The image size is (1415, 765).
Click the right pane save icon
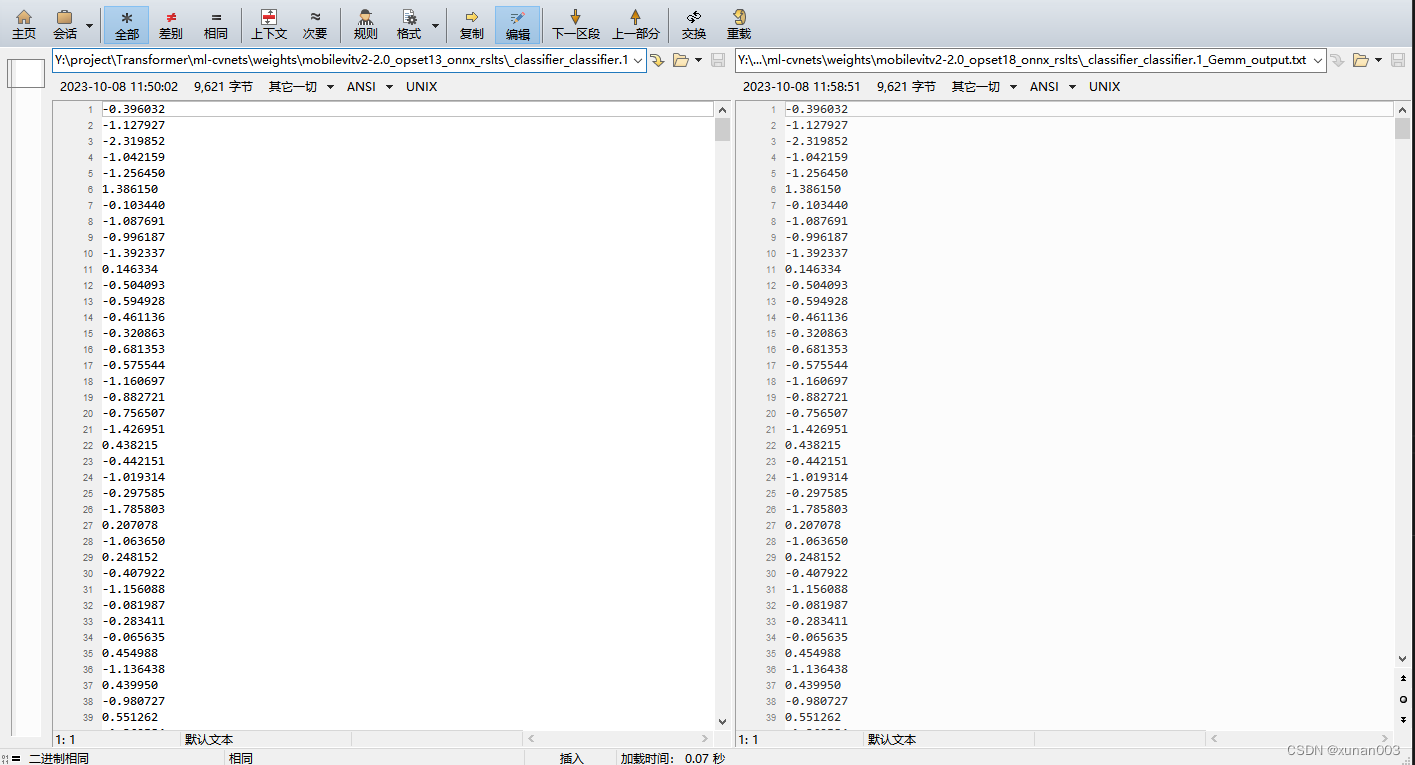(x=1398, y=61)
